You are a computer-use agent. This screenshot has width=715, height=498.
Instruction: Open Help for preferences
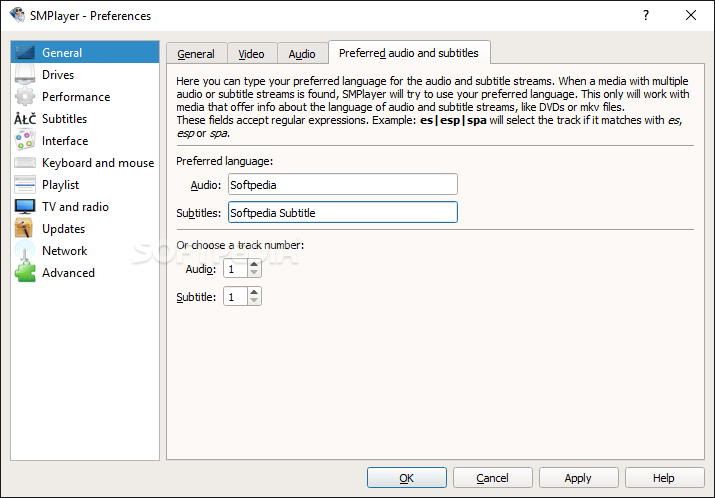tap(664, 477)
